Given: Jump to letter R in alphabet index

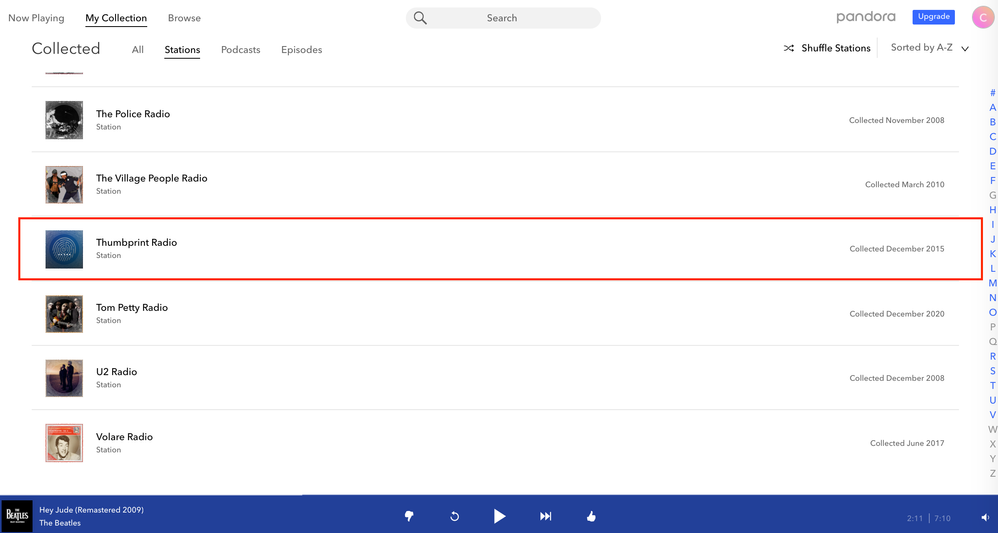Looking at the screenshot, I should click(x=992, y=357).
